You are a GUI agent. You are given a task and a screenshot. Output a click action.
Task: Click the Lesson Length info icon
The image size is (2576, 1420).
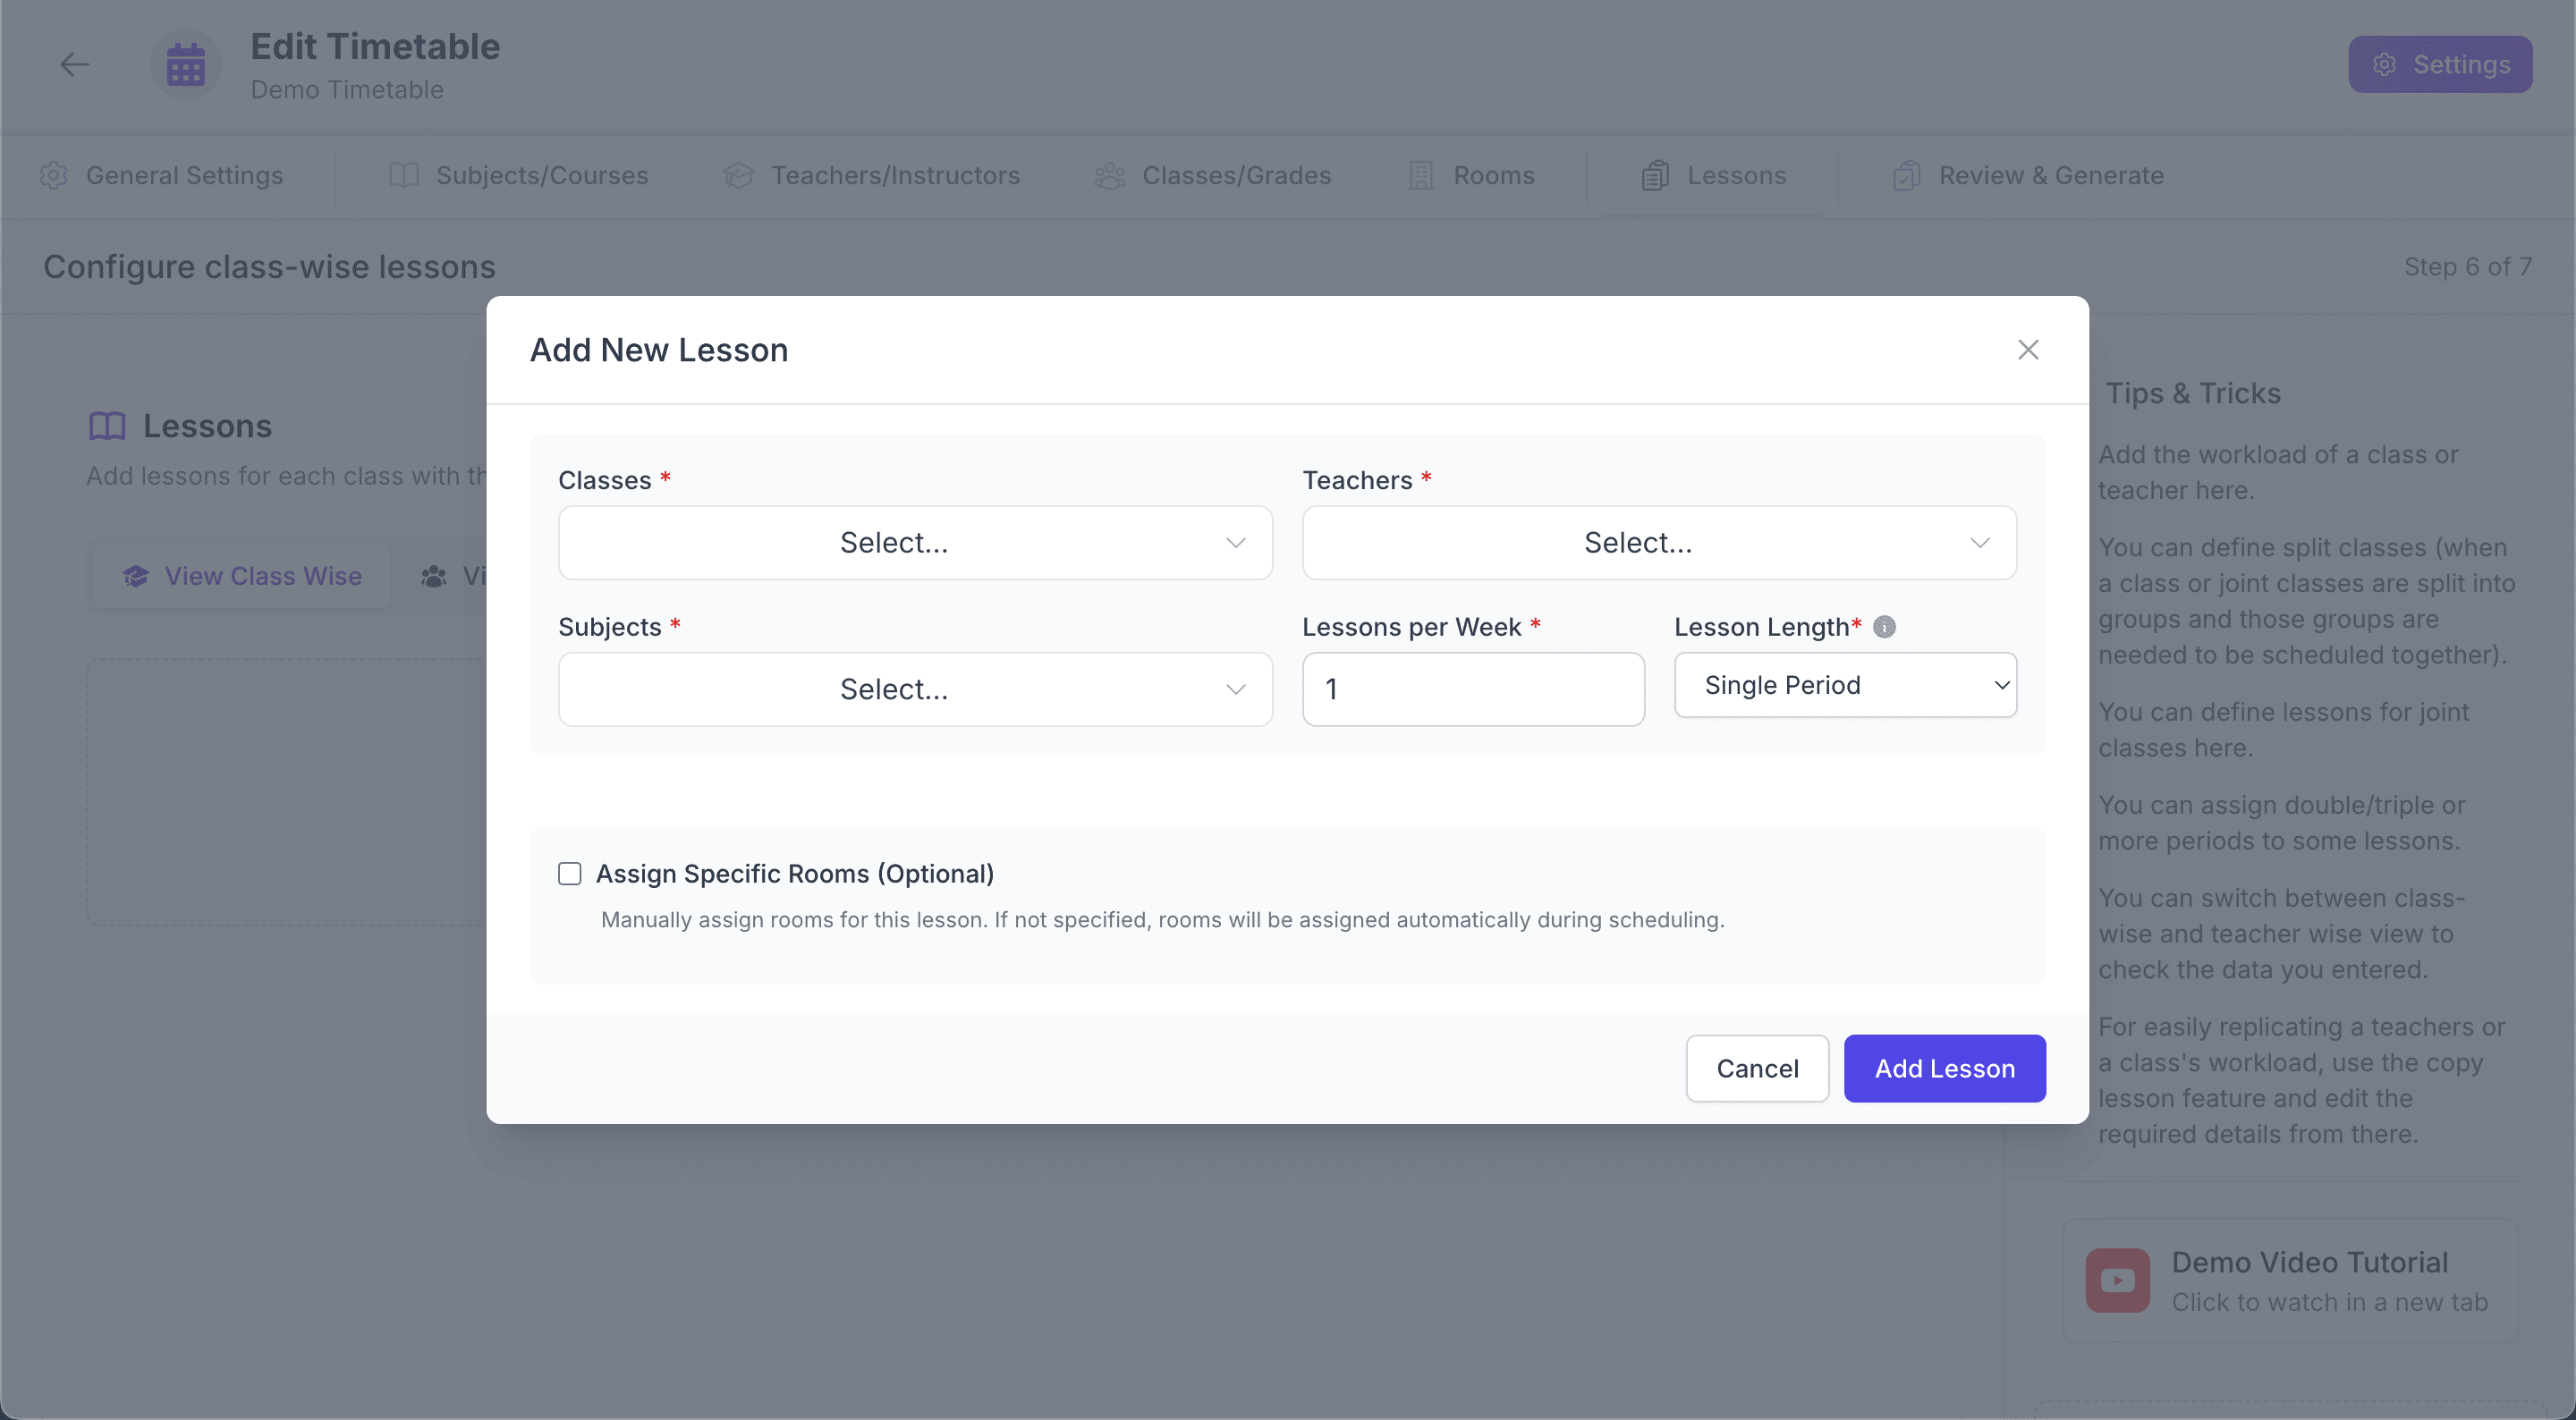pos(1884,627)
